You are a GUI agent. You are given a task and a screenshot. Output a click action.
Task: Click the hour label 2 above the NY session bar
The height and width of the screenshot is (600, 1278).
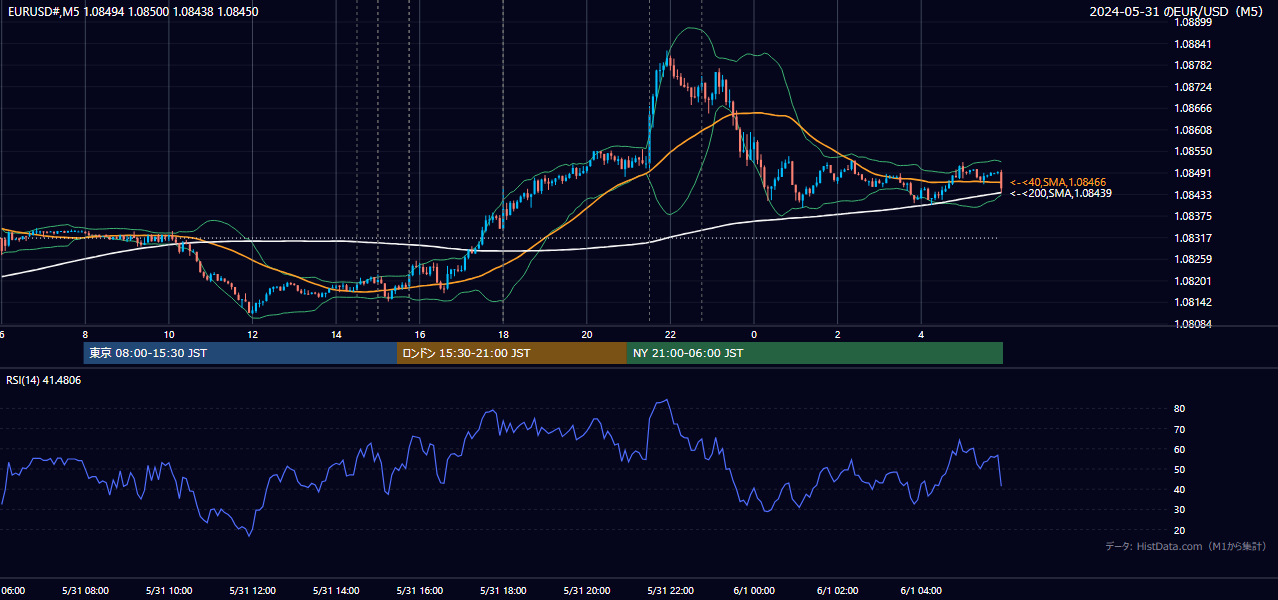point(838,334)
